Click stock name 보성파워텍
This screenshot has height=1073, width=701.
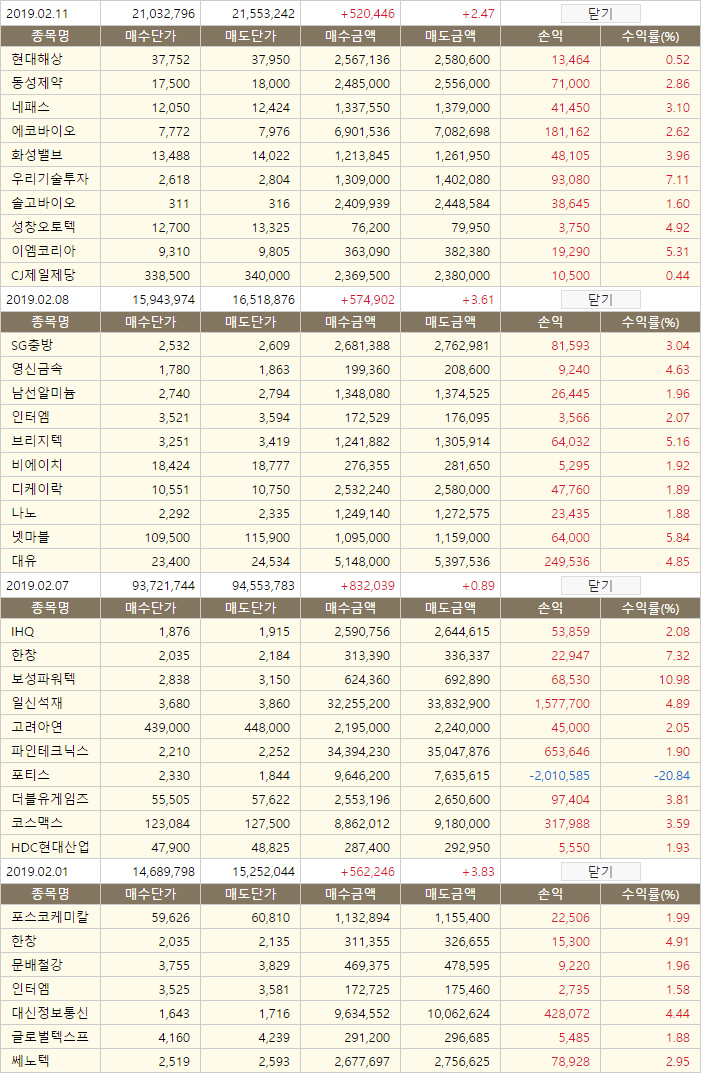click(x=43, y=680)
